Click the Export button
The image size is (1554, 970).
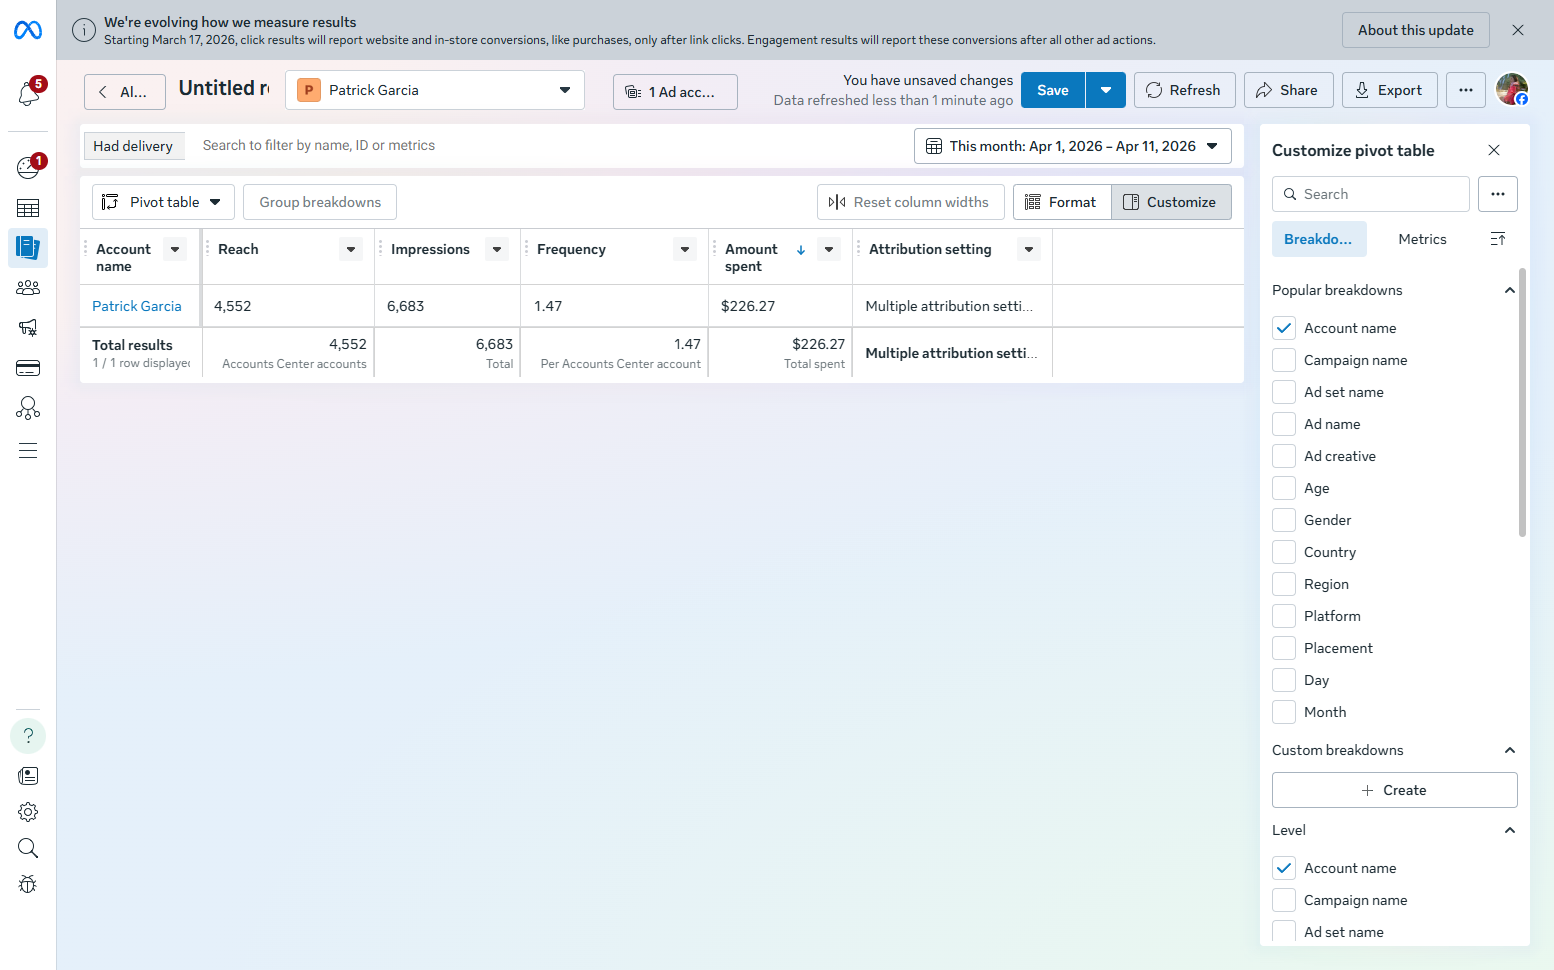point(1388,90)
